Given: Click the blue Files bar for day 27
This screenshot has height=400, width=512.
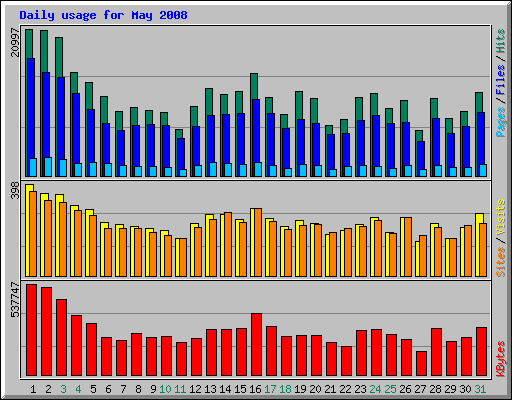Looking at the screenshot, I should tap(421, 155).
